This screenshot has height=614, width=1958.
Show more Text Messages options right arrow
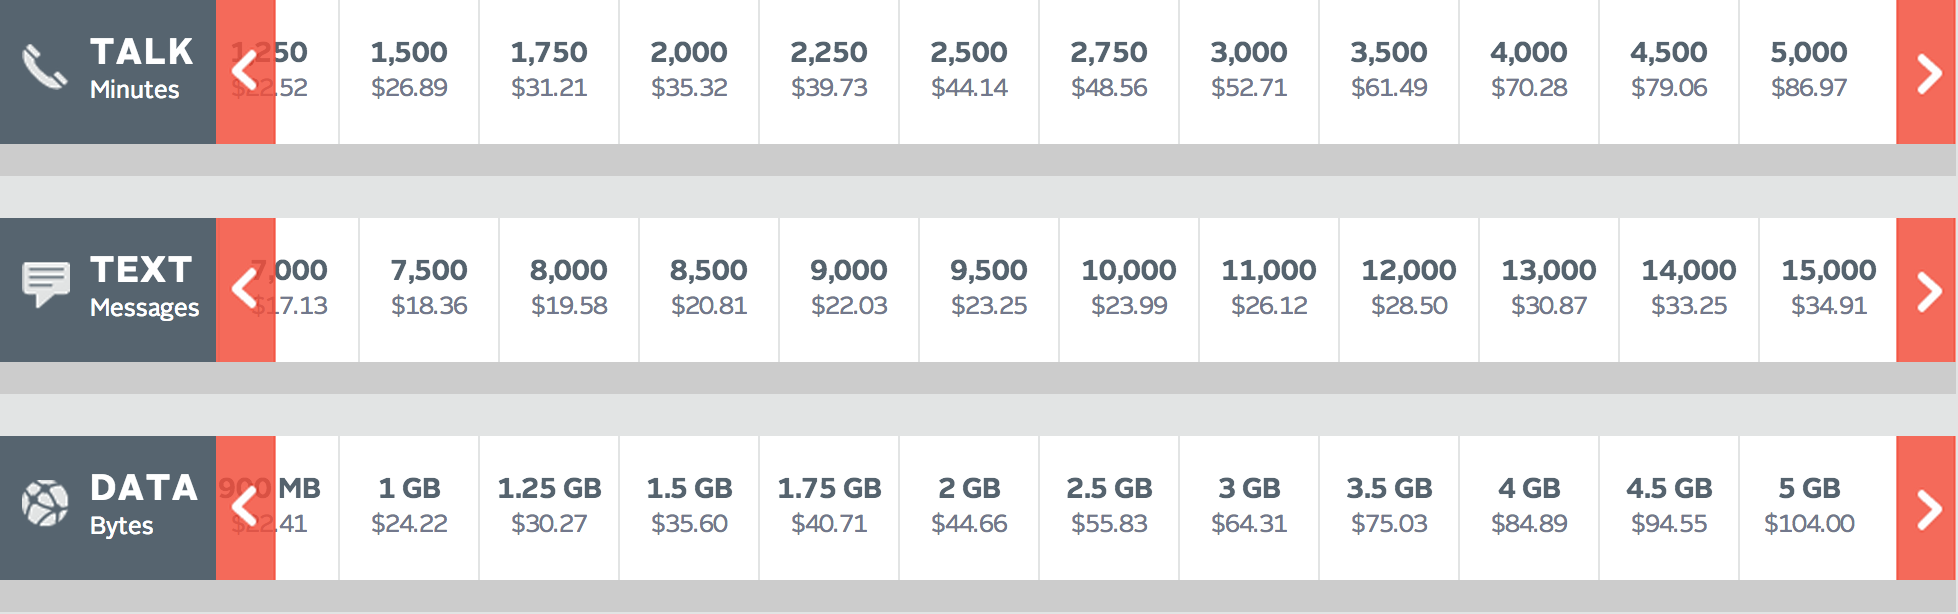click(1926, 290)
